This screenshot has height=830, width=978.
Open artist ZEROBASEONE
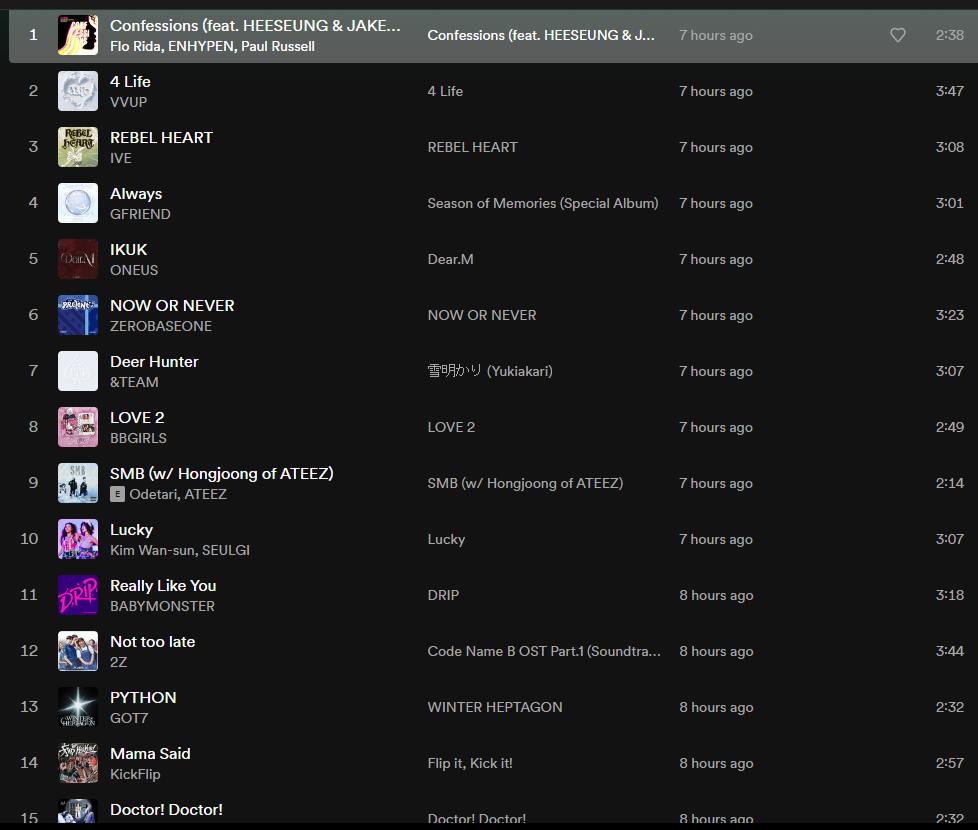point(161,326)
